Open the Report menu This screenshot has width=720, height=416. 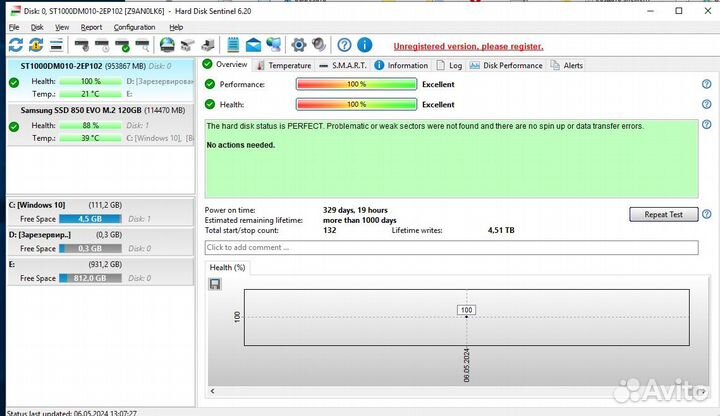(91, 27)
